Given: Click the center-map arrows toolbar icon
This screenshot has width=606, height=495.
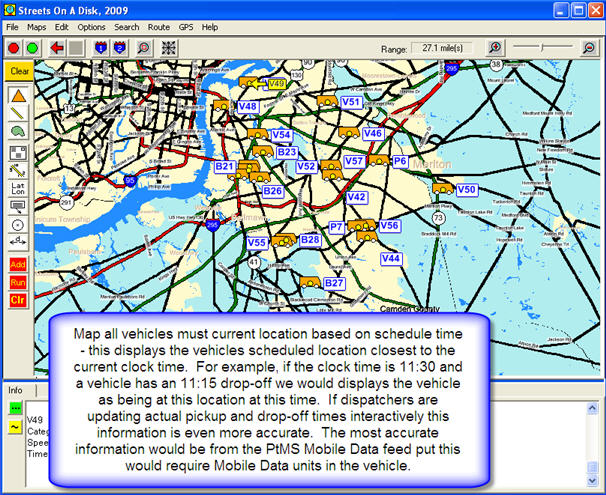Looking at the screenshot, I should pyautogui.click(x=169, y=48).
